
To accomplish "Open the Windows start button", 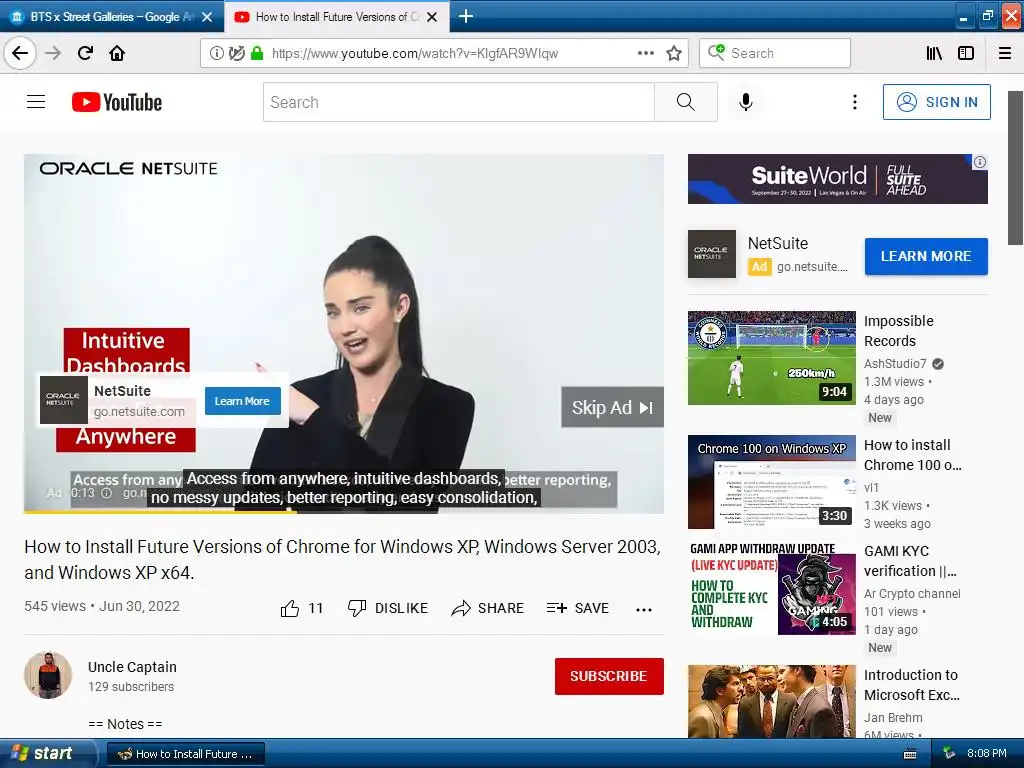I will (48, 753).
